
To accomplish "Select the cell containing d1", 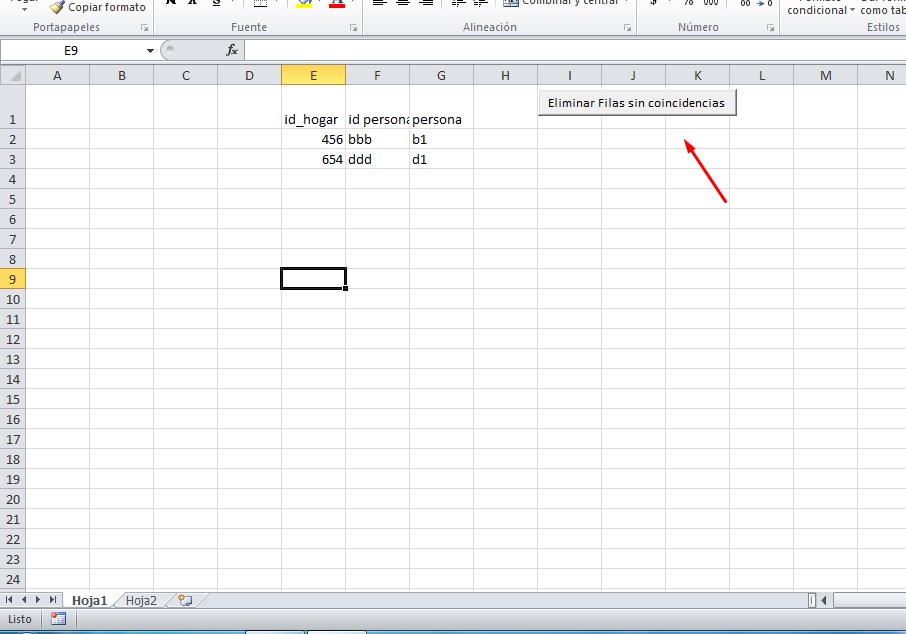I will [x=441, y=160].
